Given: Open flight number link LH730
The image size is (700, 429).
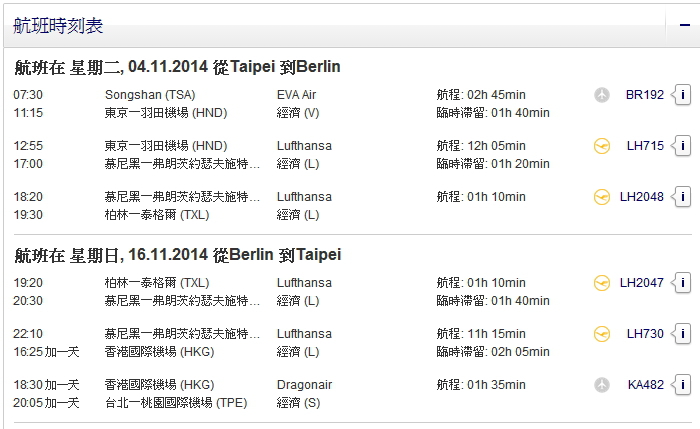Looking at the screenshot, I should (645, 333).
